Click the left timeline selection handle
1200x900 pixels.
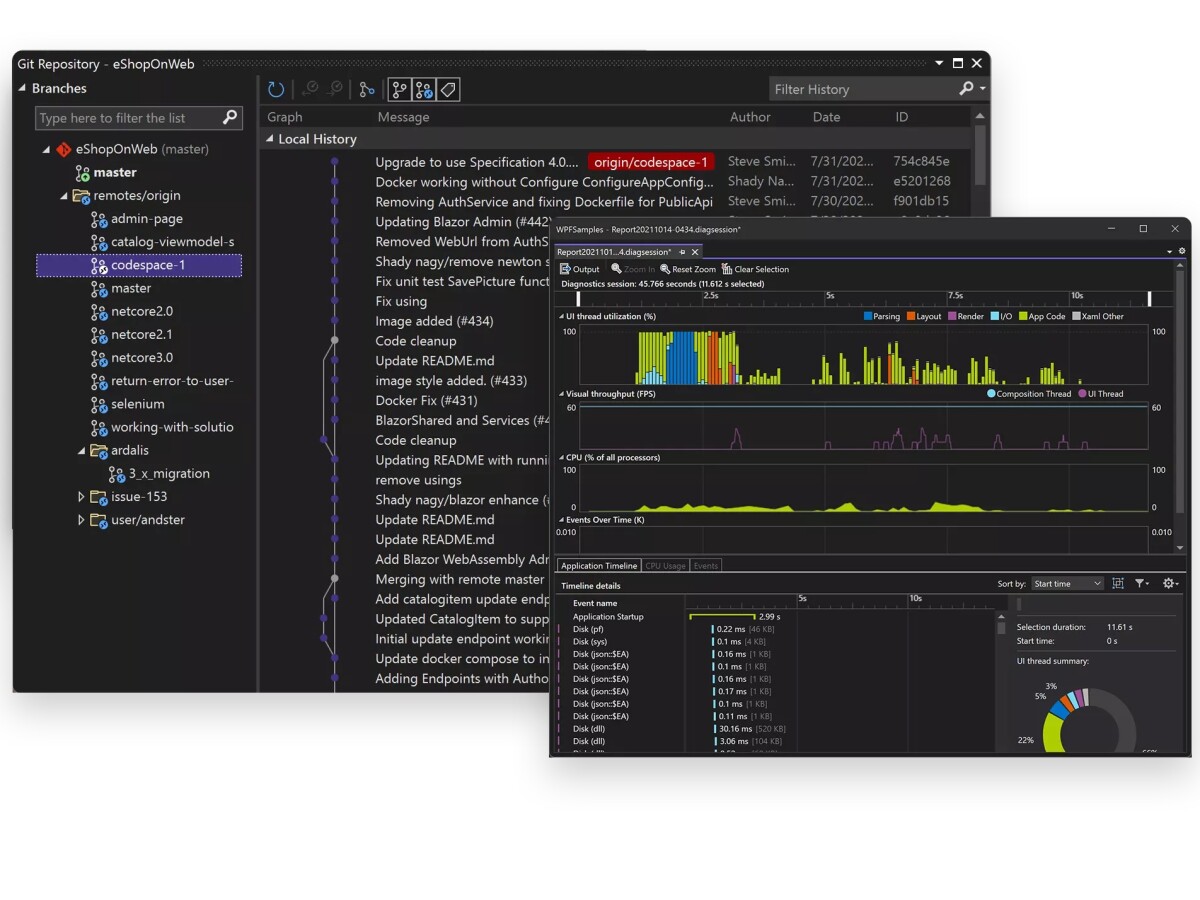click(x=578, y=298)
